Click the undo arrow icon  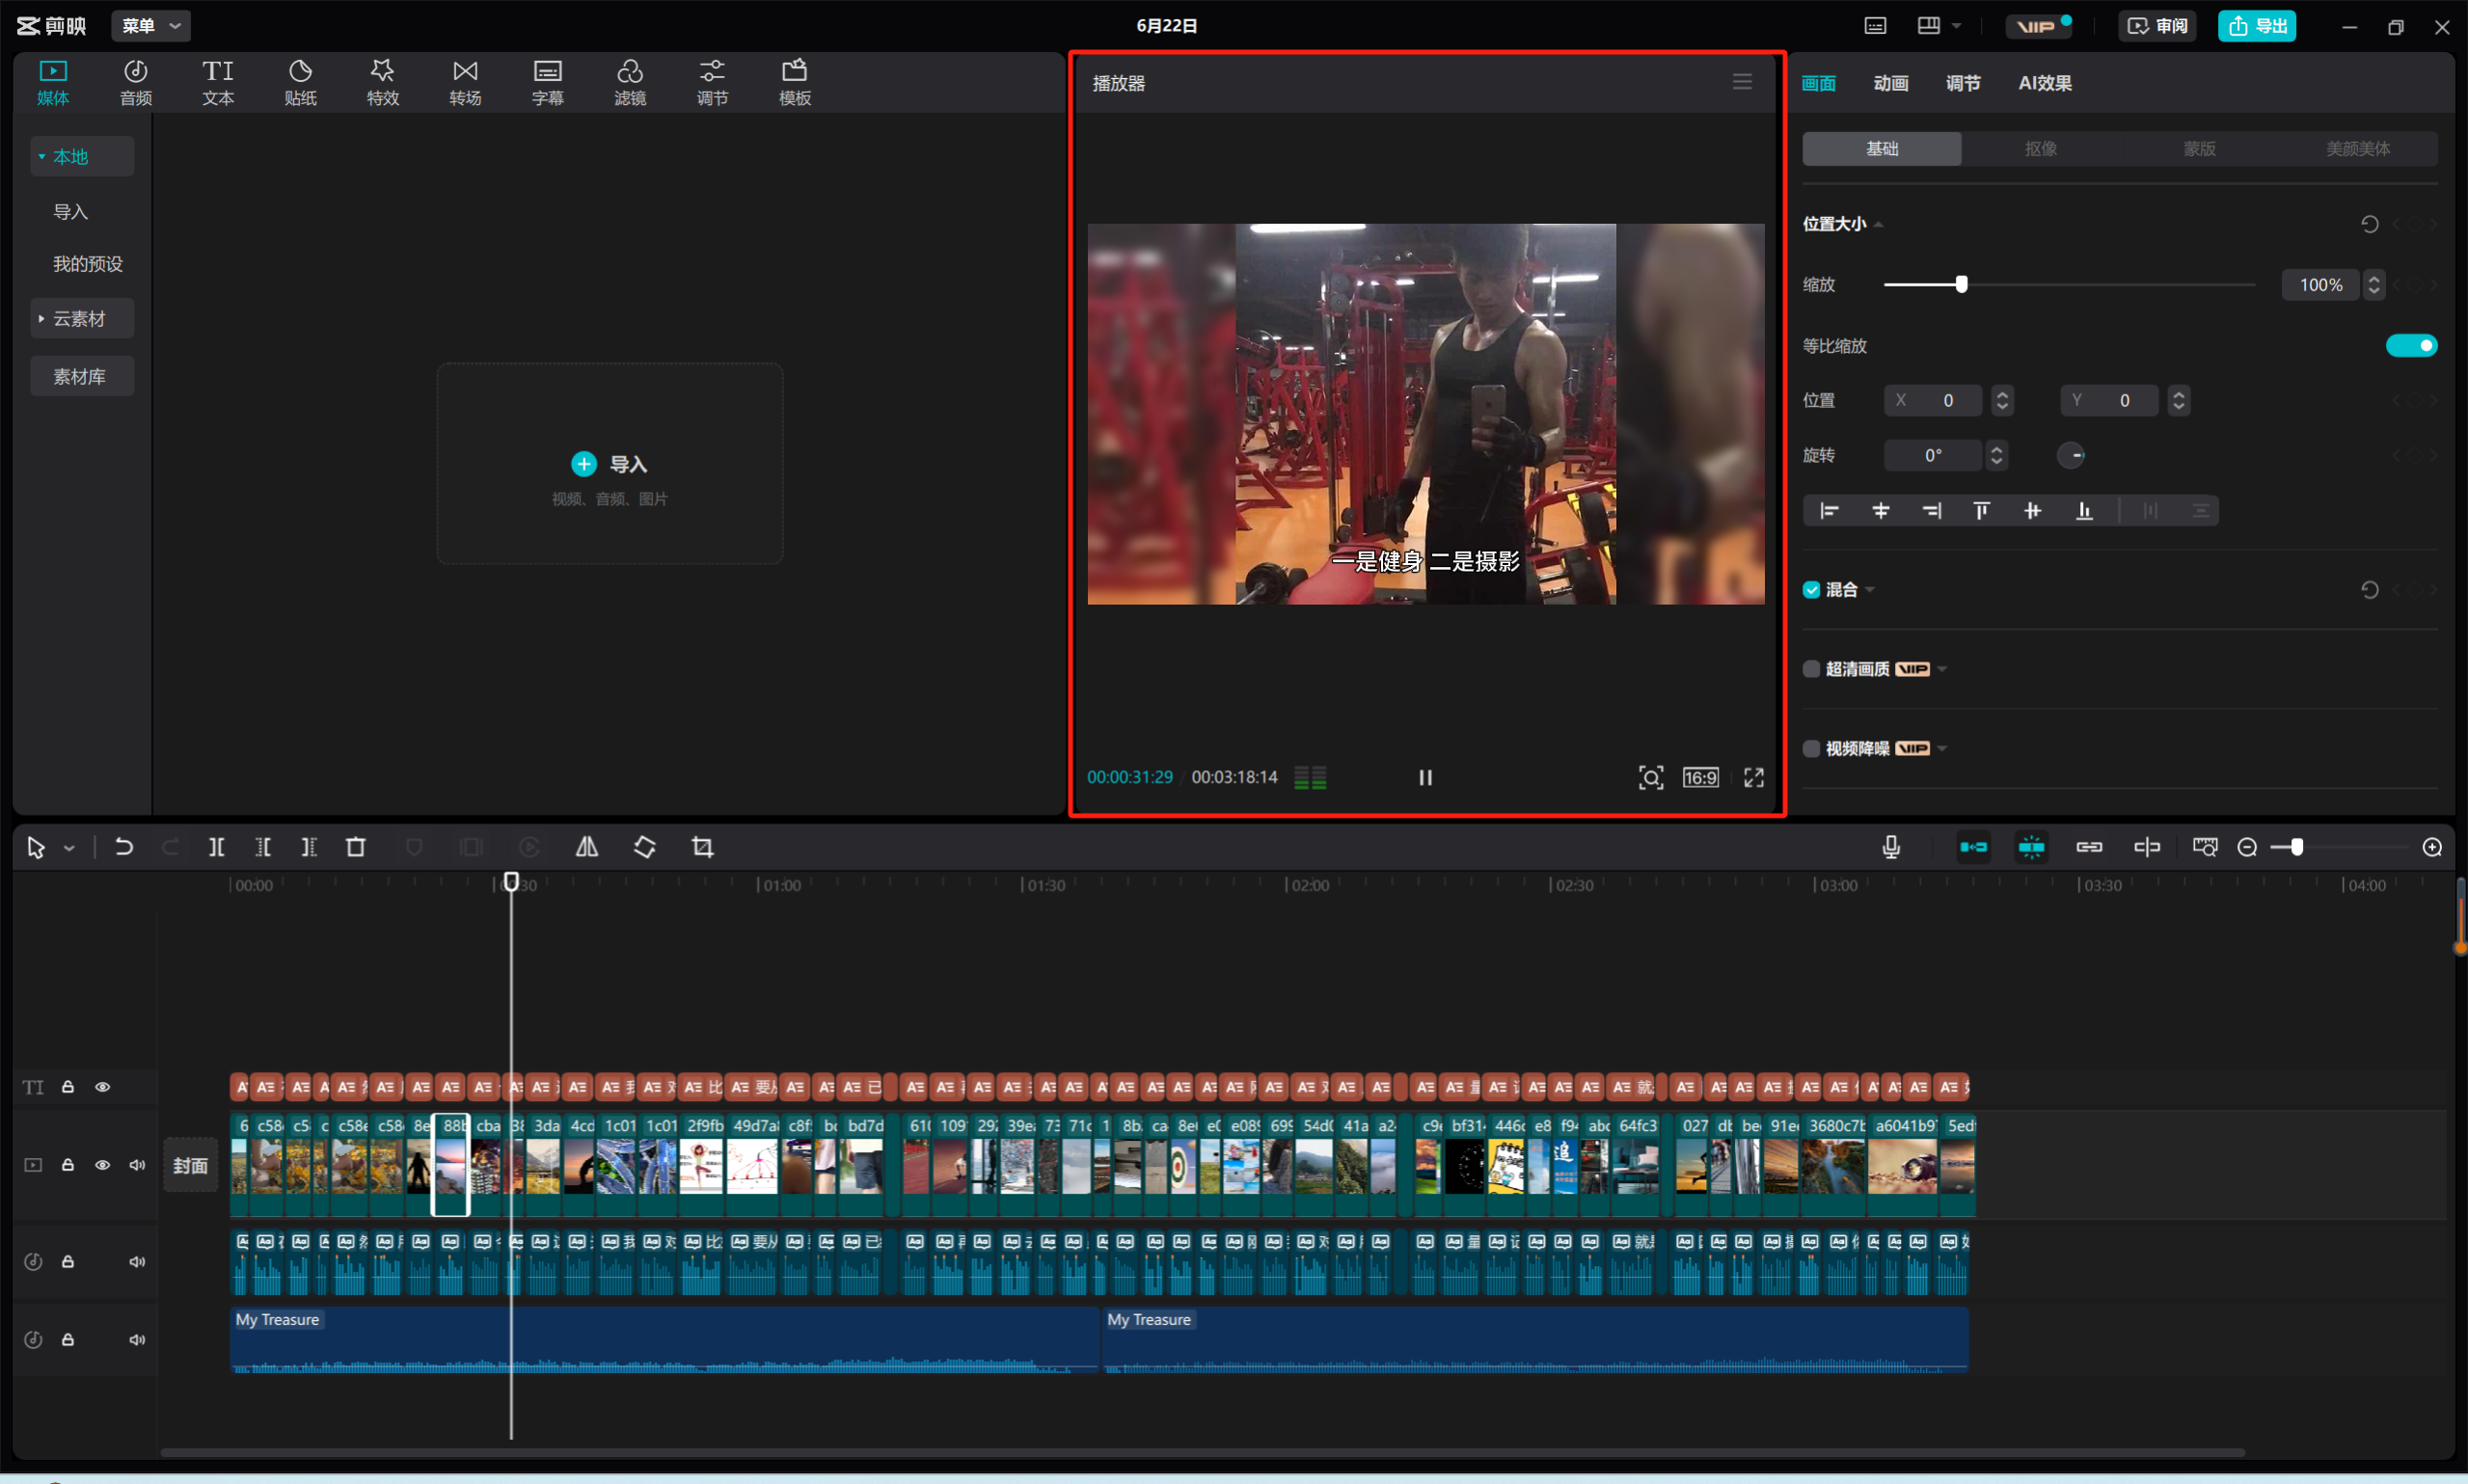coord(124,848)
